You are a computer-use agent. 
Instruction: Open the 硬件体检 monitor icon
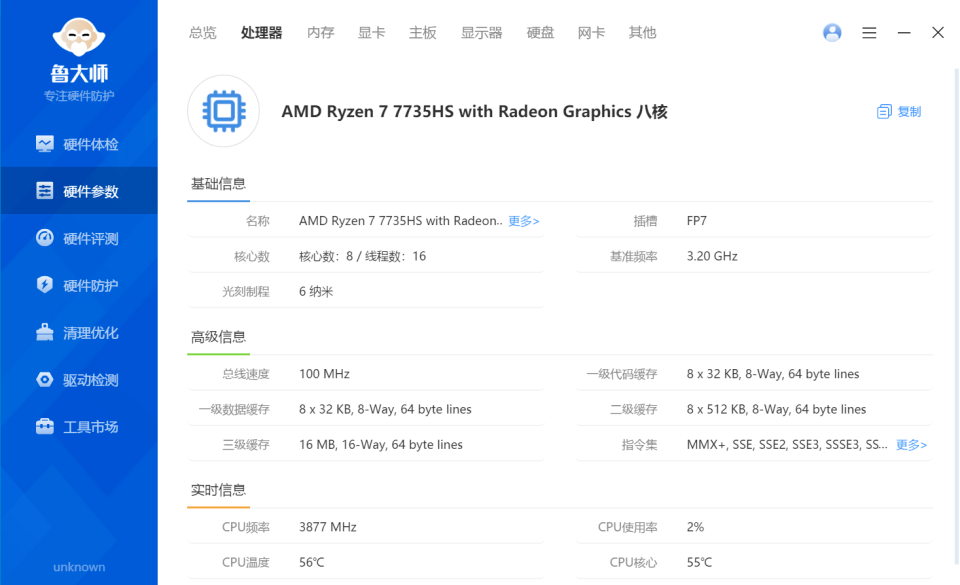point(45,144)
